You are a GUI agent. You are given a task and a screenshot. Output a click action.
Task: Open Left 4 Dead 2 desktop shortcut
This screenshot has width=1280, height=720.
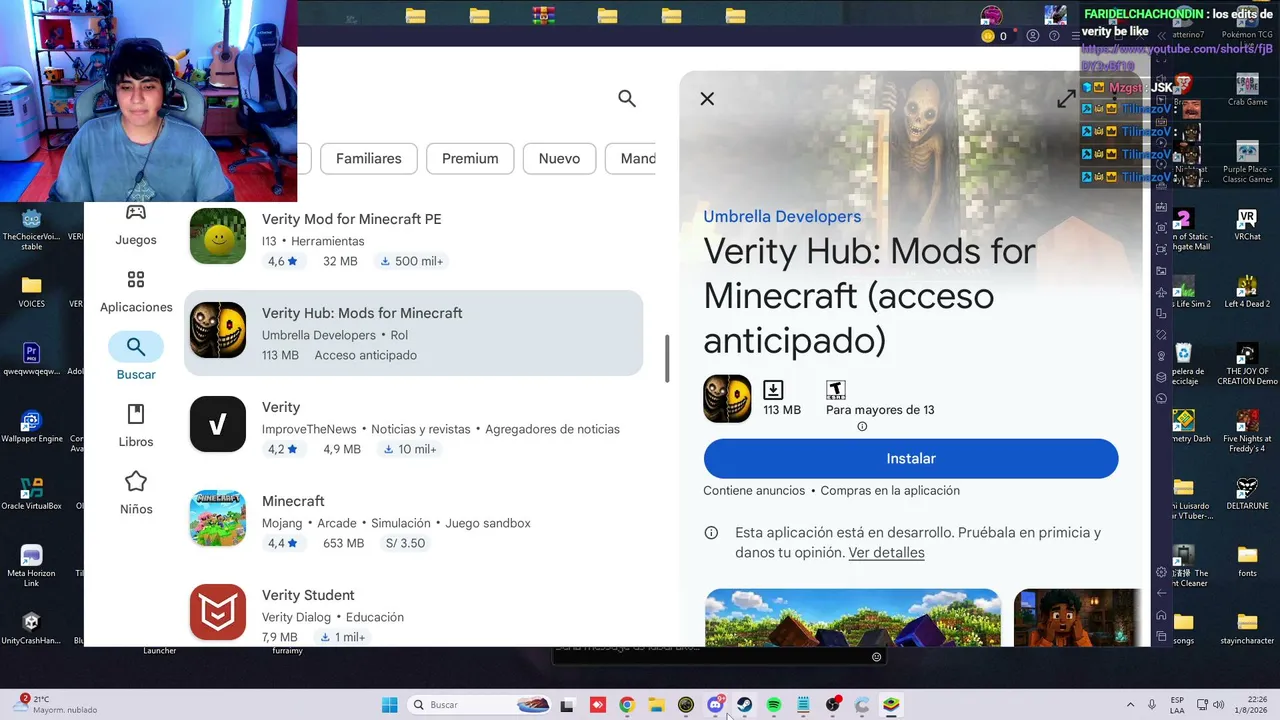coord(1247,291)
